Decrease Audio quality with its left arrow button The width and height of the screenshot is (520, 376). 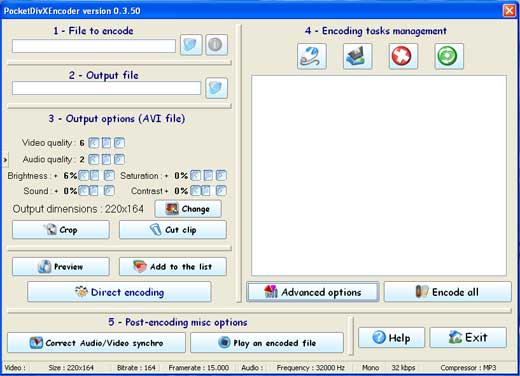click(93, 159)
